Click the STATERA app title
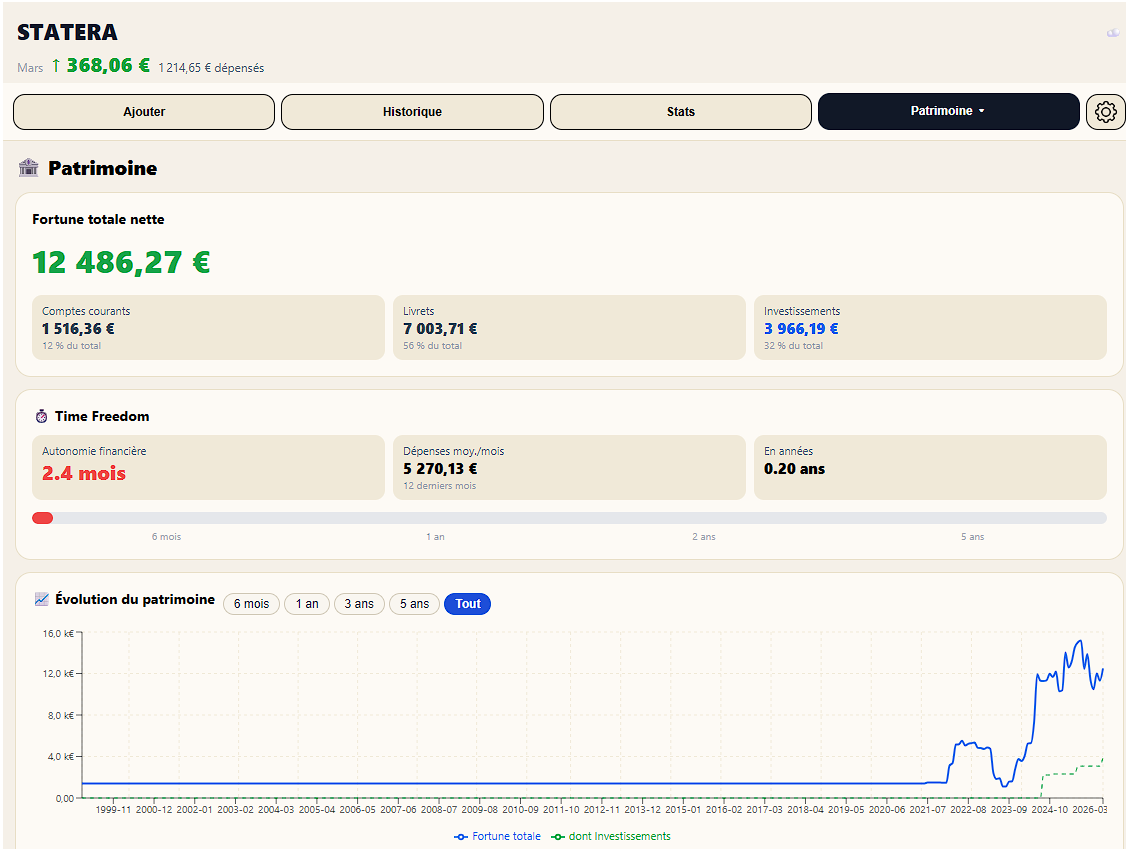The image size is (1126, 849). 68,32
